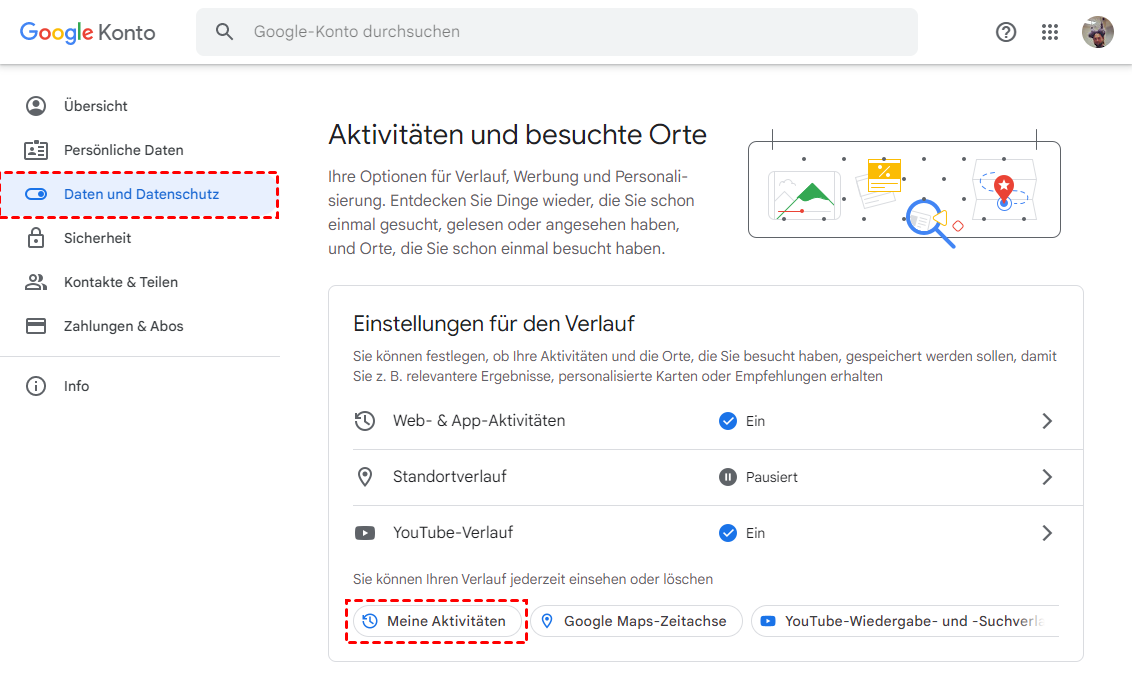1132x681 pixels.
Task: Open Kontakte & Teilen
Action: (121, 282)
